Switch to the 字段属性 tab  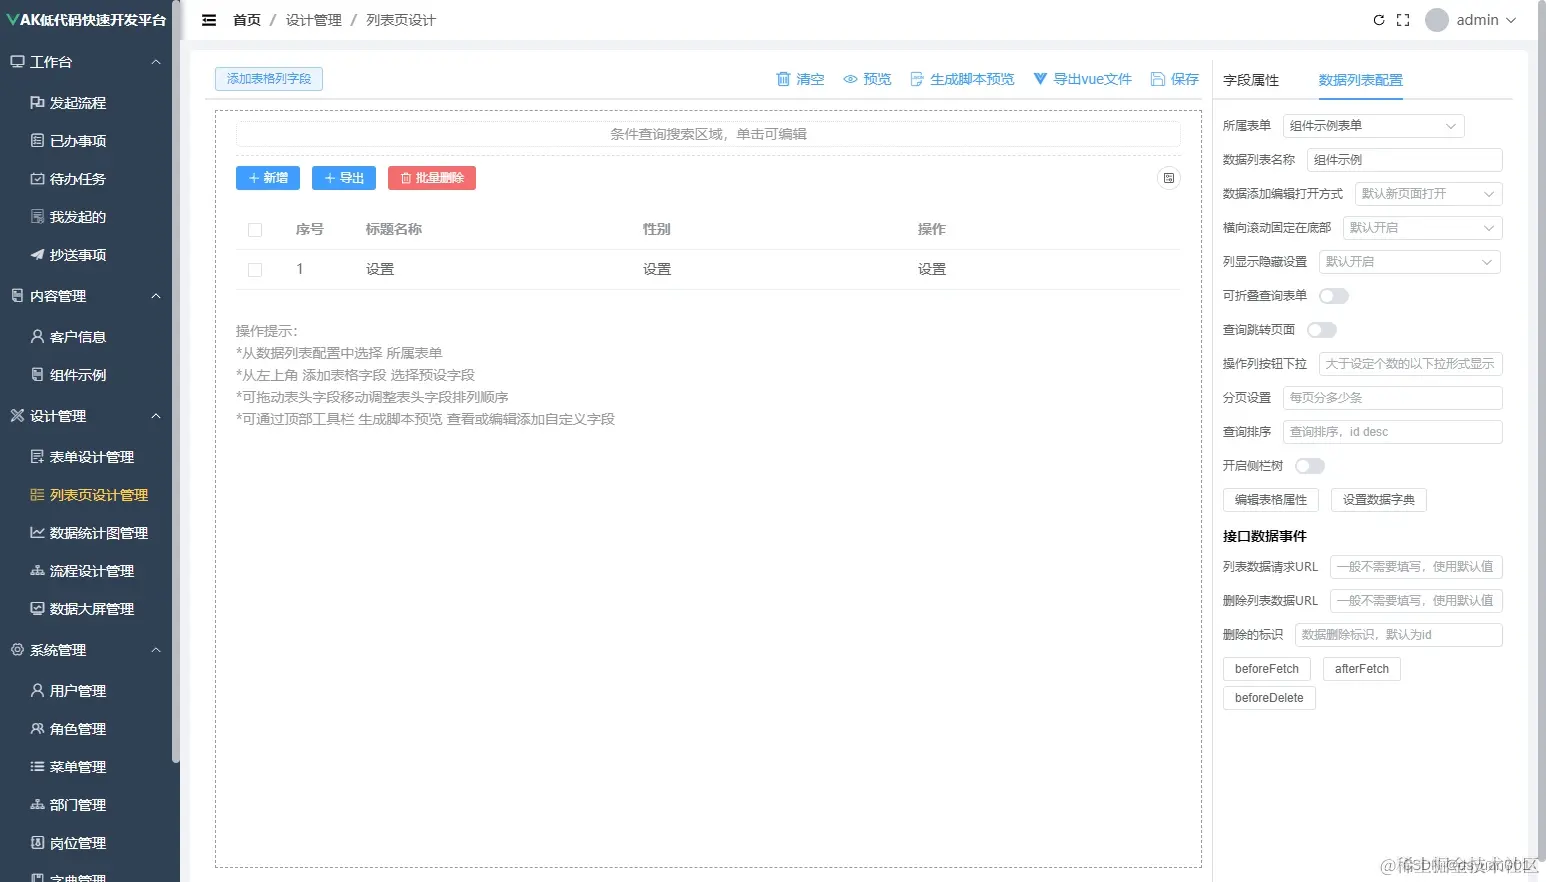1251,79
